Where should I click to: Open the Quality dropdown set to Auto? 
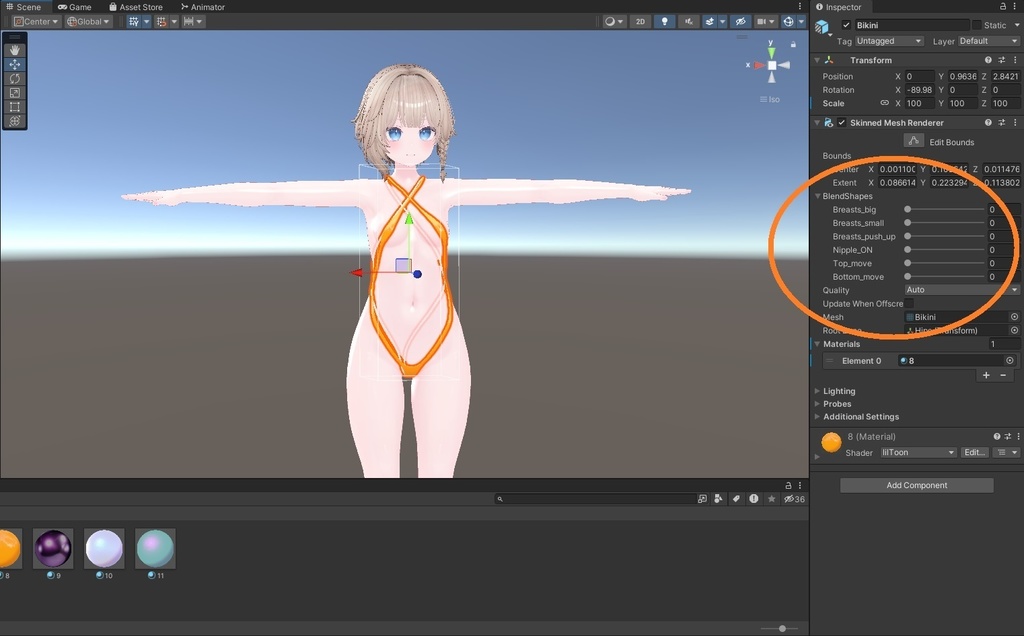click(x=962, y=290)
